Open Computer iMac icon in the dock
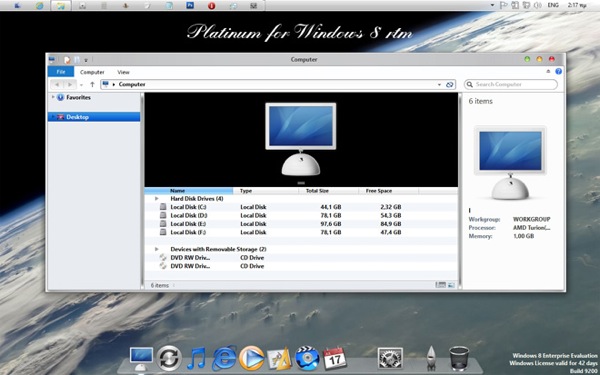 point(141,358)
